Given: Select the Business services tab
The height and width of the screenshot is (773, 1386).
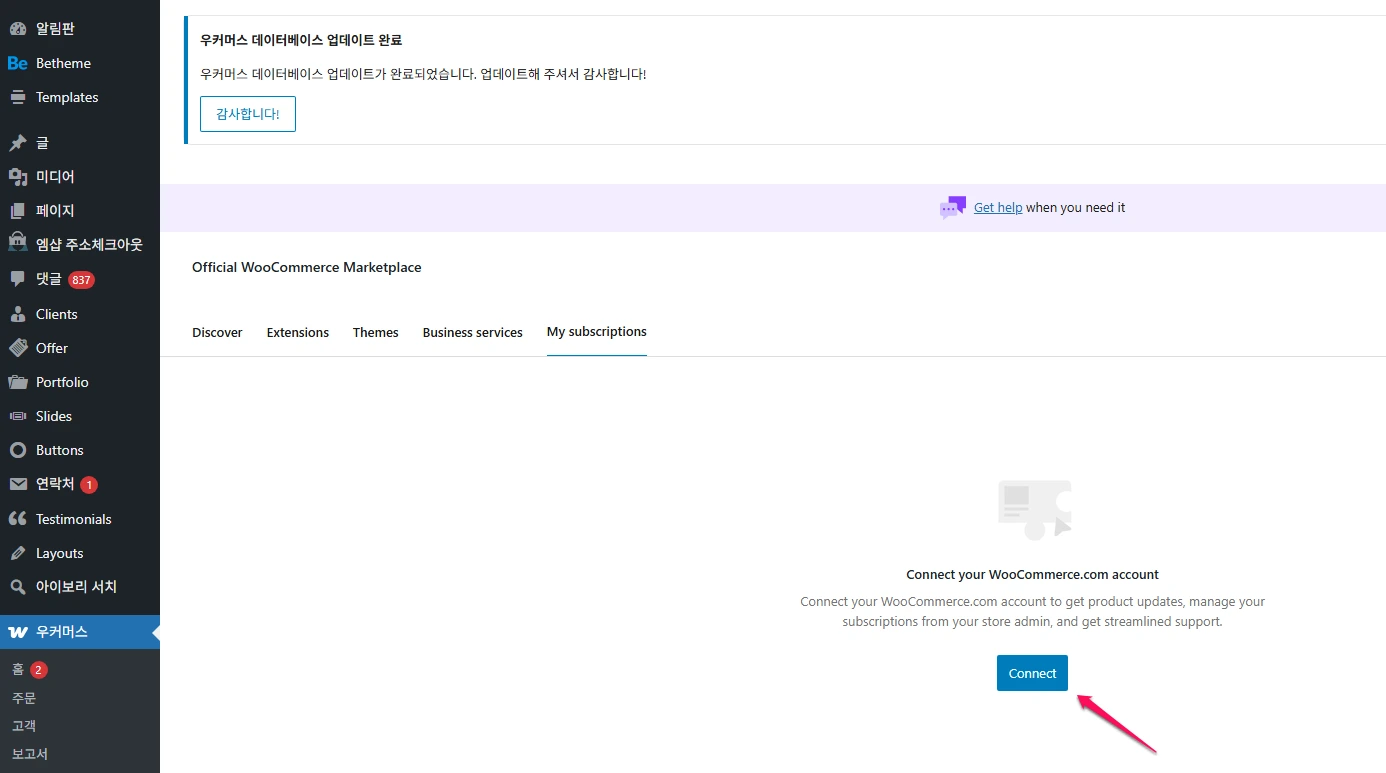Looking at the screenshot, I should (x=472, y=332).
